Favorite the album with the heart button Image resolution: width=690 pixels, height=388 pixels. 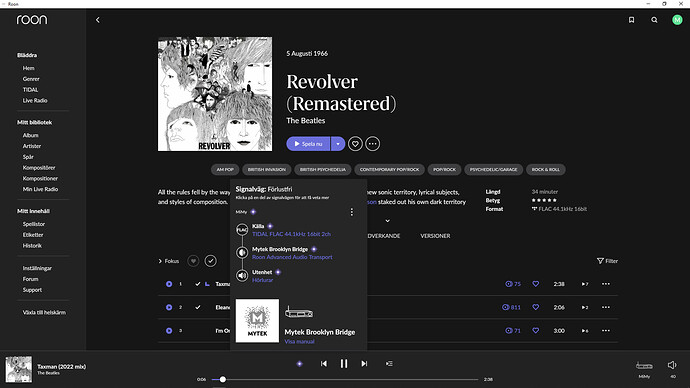click(355, 144)
